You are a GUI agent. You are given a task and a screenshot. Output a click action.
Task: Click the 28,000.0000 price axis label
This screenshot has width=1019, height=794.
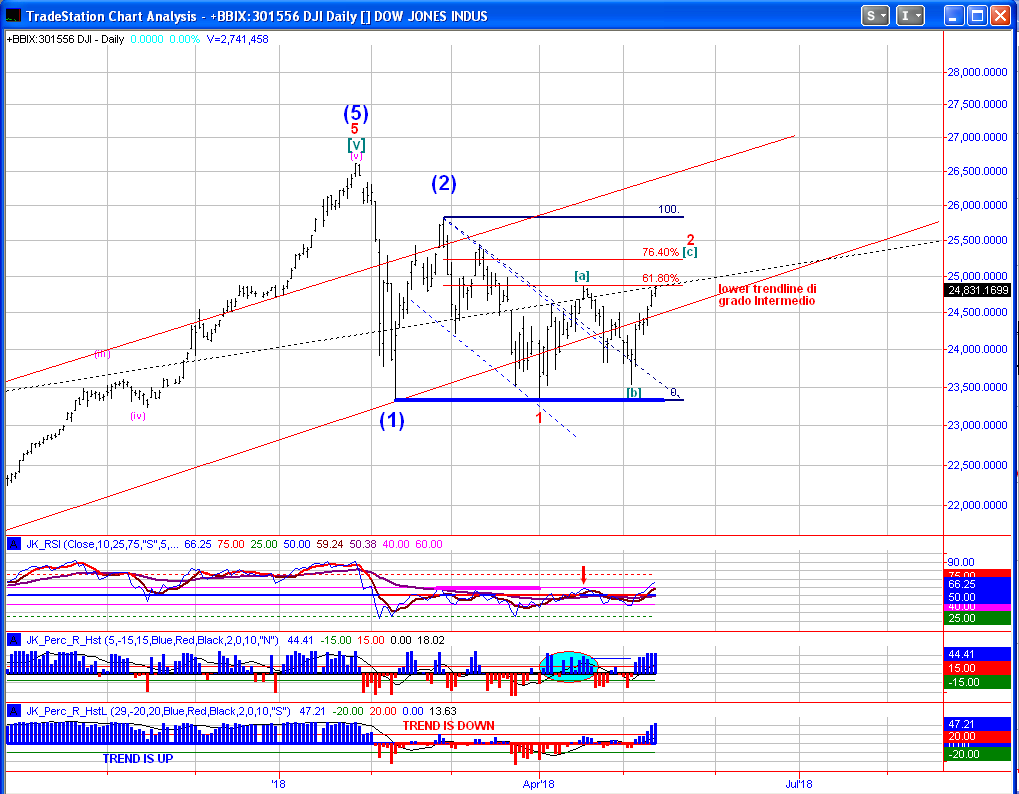tap(977, 72)
